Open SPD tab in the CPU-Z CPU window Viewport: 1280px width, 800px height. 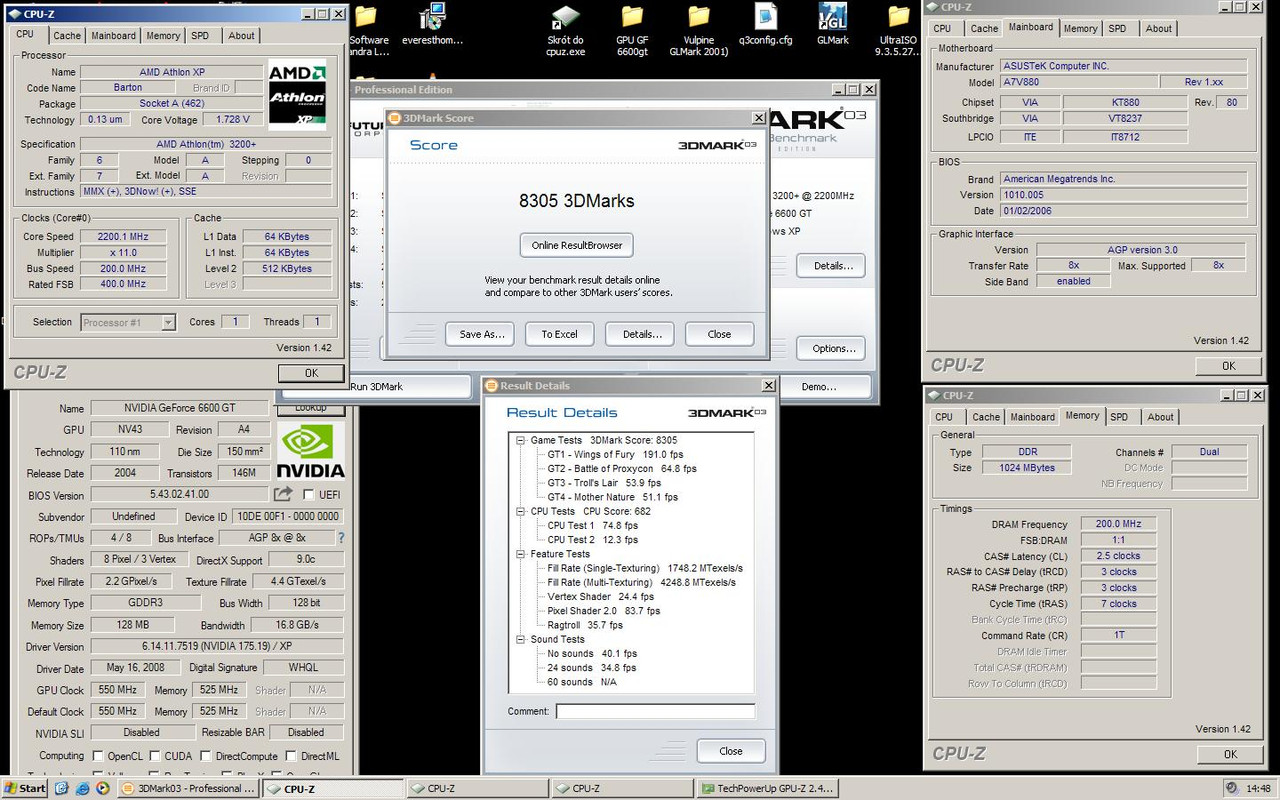(x=200, y=35)
